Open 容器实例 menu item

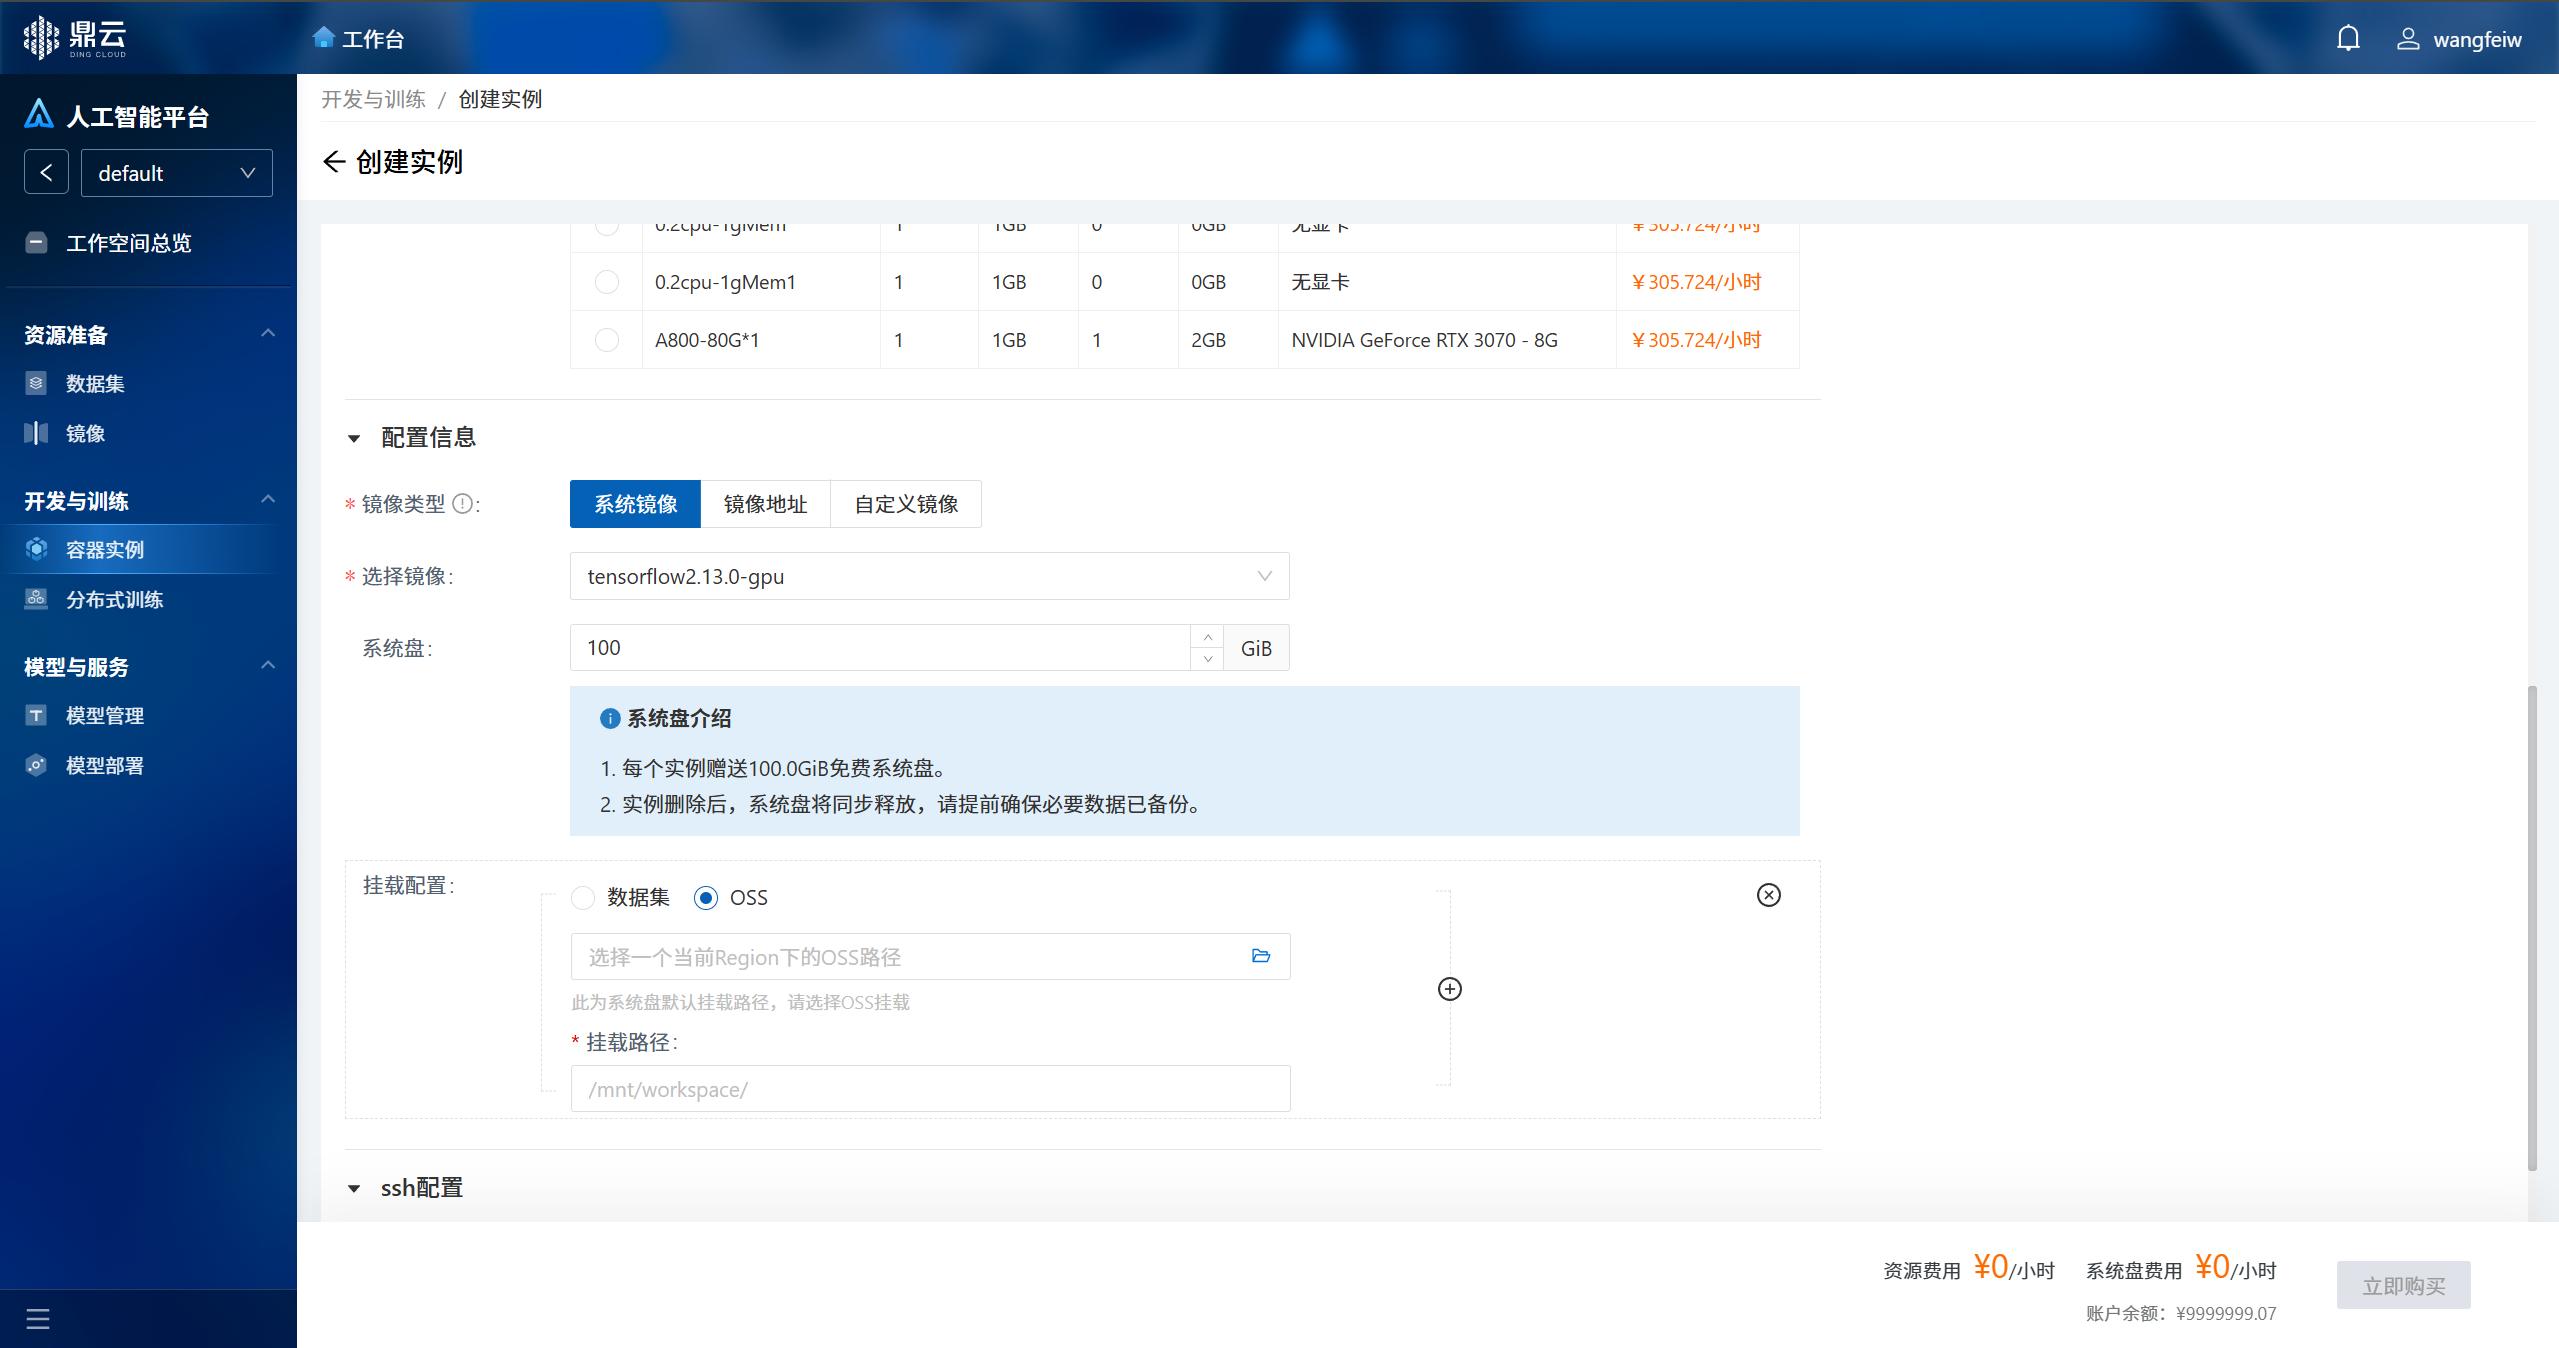pyautogui.click(x=105, y=550)
